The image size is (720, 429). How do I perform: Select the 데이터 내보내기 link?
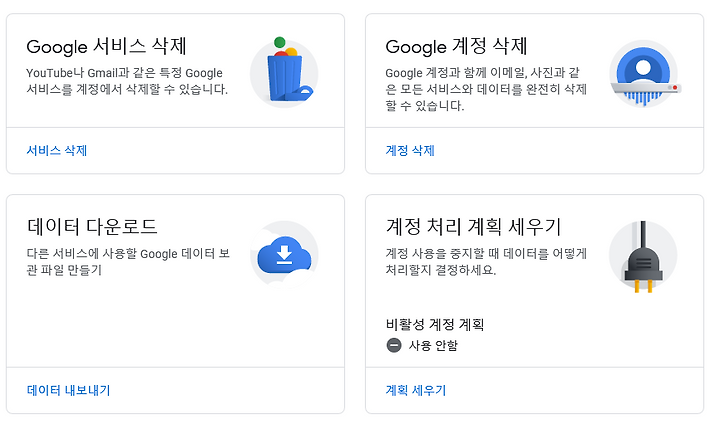(68, 390)
